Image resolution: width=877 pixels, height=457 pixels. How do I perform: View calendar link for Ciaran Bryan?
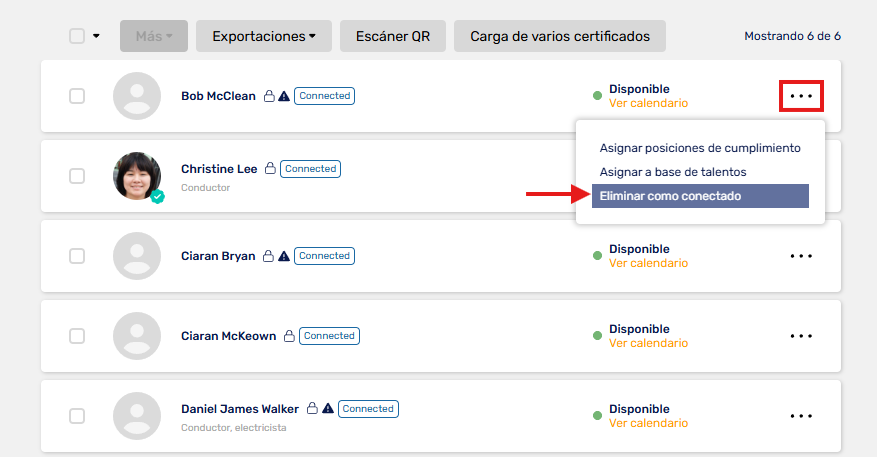(648, 263)
